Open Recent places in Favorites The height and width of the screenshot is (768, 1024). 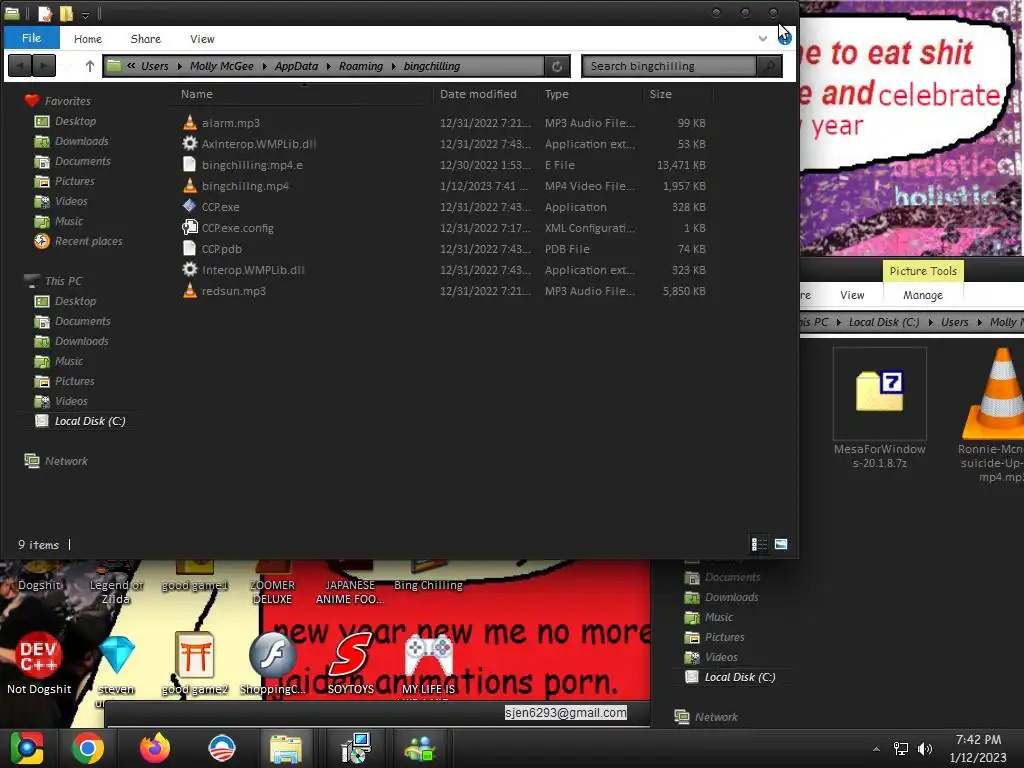click(x=88, y=241)
